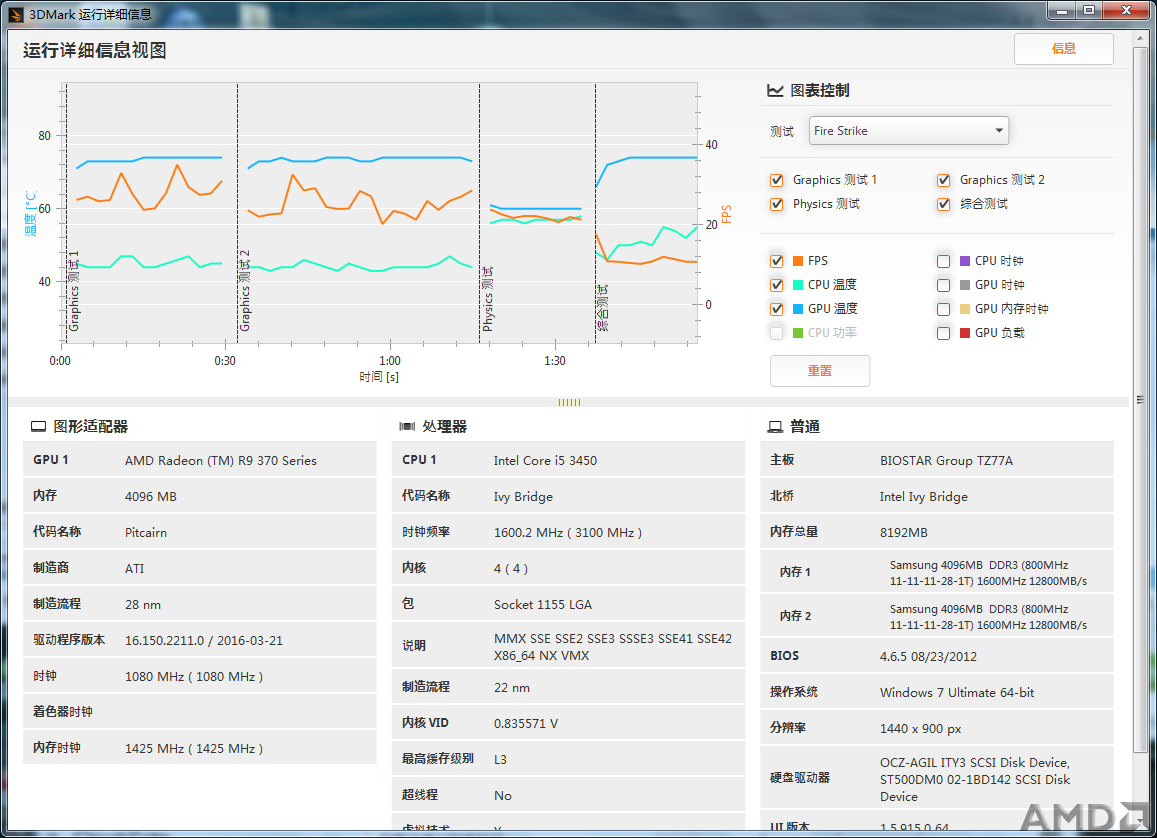Click the 重置 reset button
The width and height of the screenshot is (1157, 838).
tap(820, 370)
